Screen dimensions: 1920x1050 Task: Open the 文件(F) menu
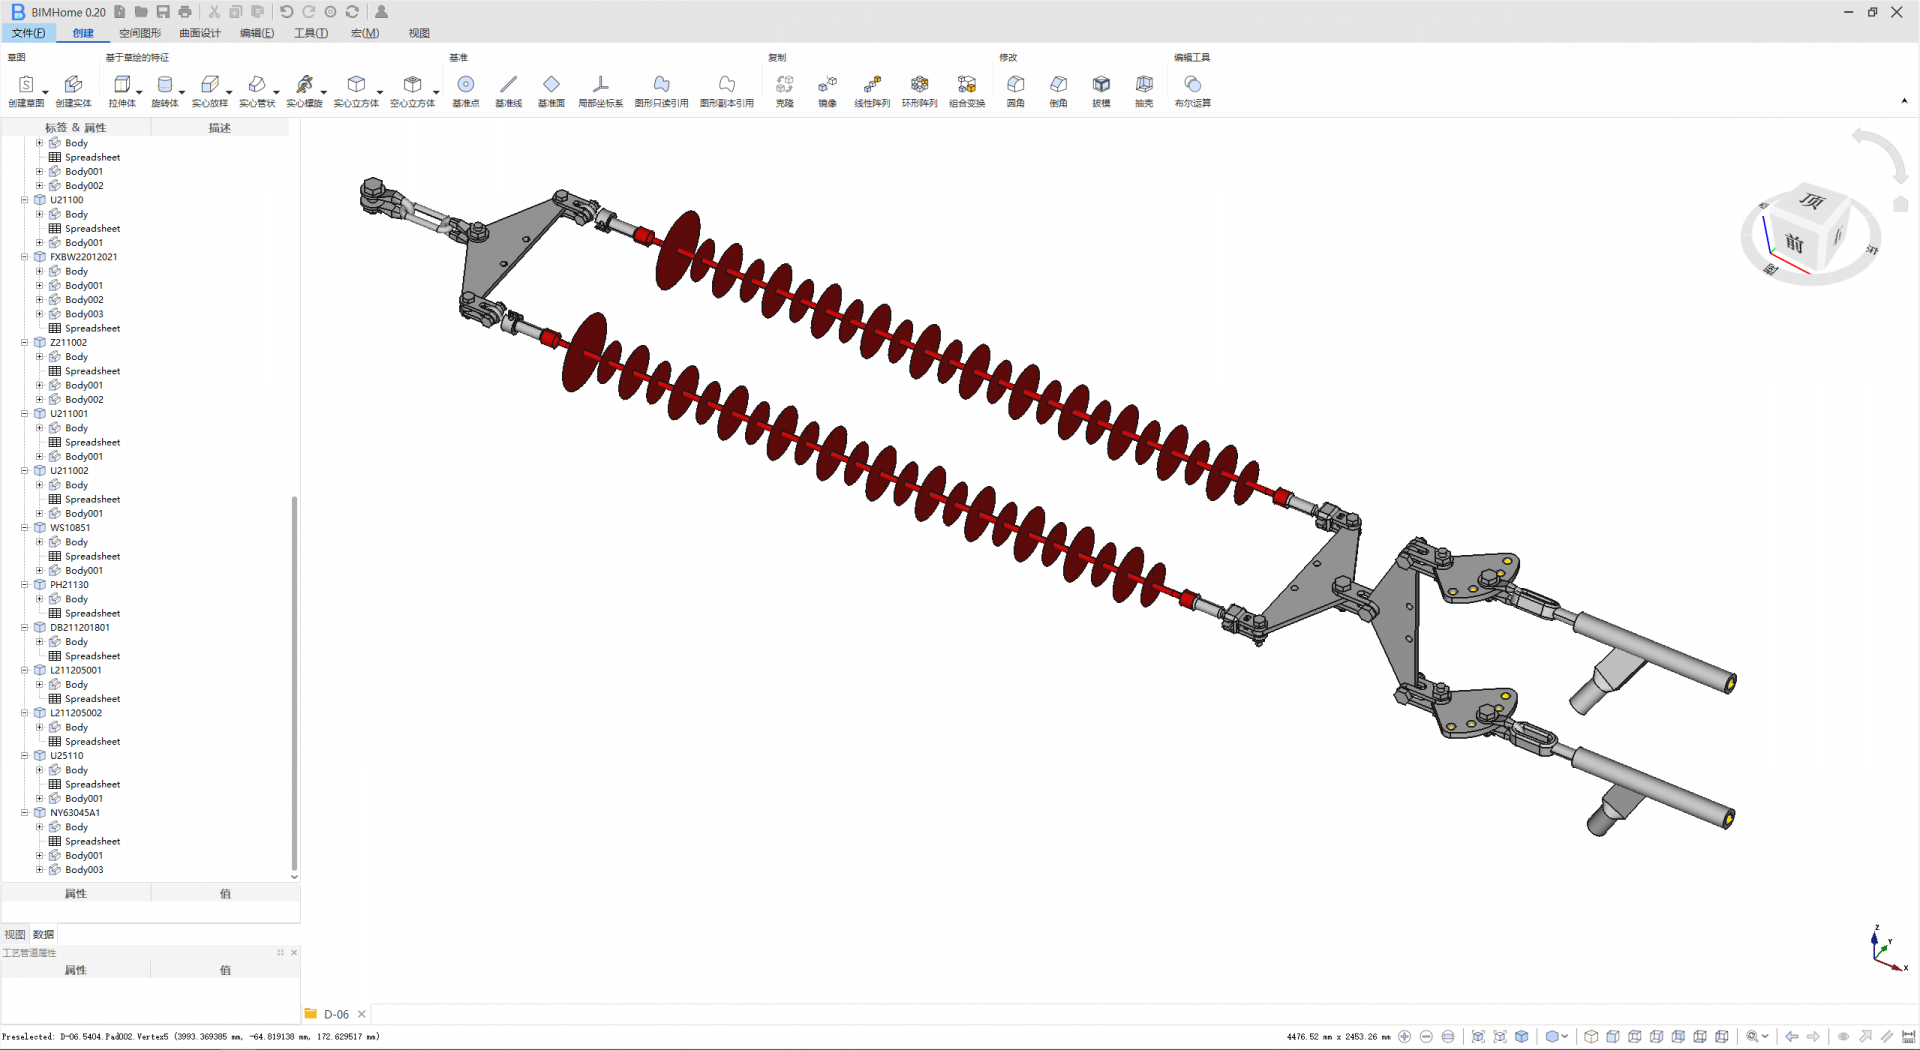coord(28,33)
